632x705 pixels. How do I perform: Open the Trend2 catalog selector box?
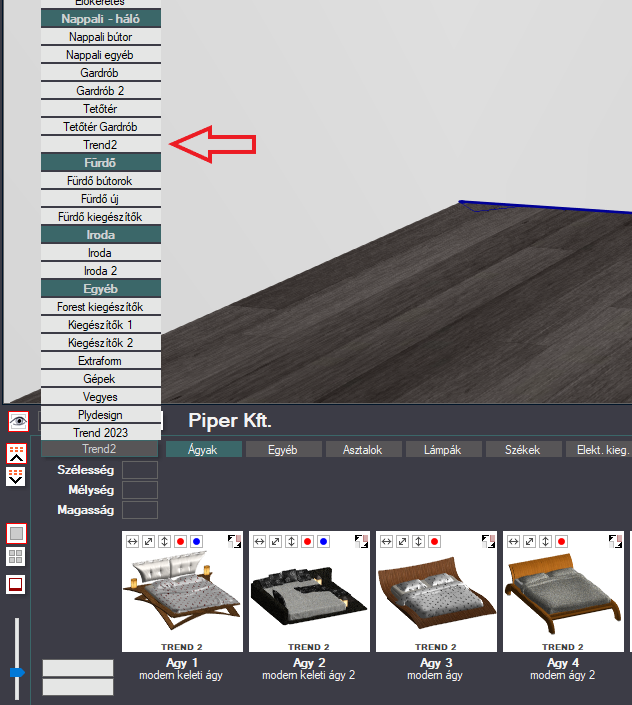coord(99,449)
